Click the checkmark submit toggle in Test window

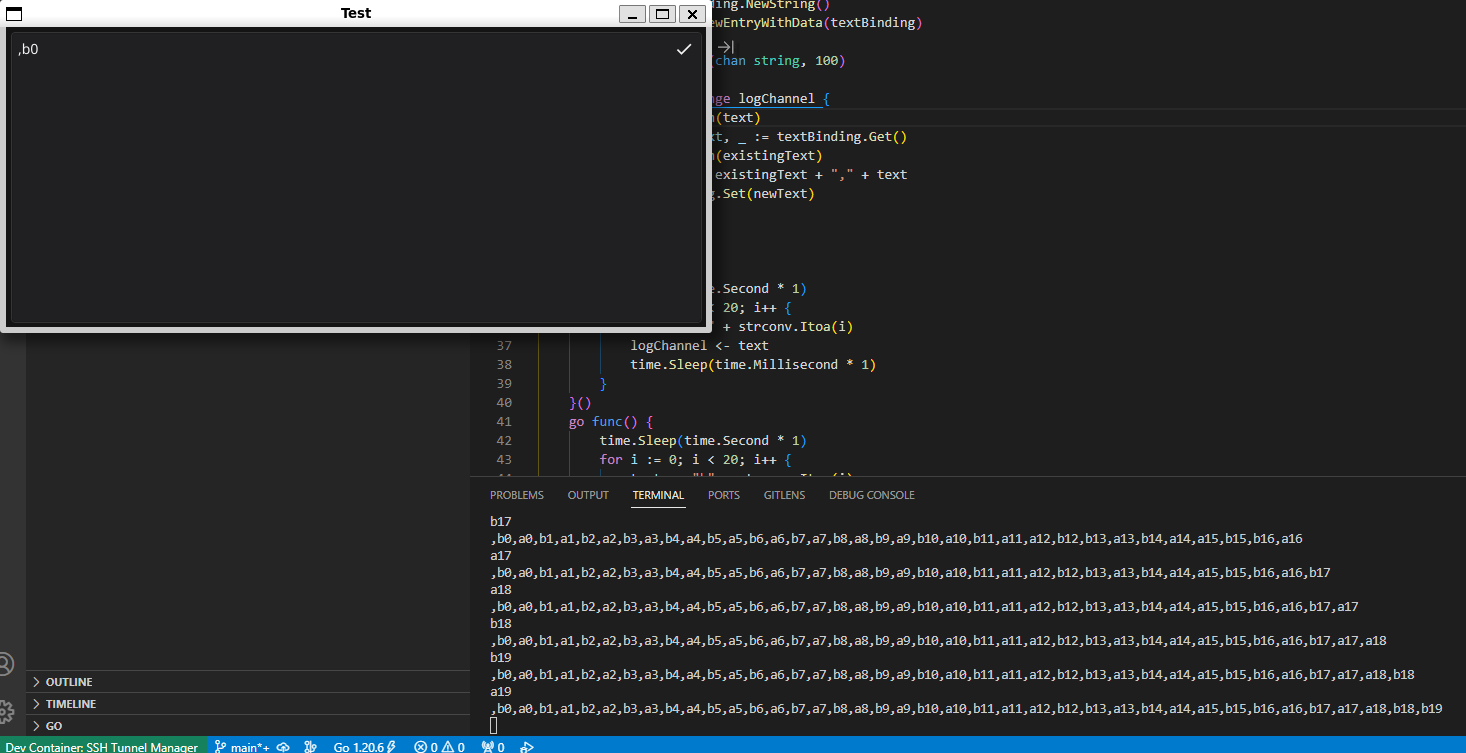[x=684, y=48]
